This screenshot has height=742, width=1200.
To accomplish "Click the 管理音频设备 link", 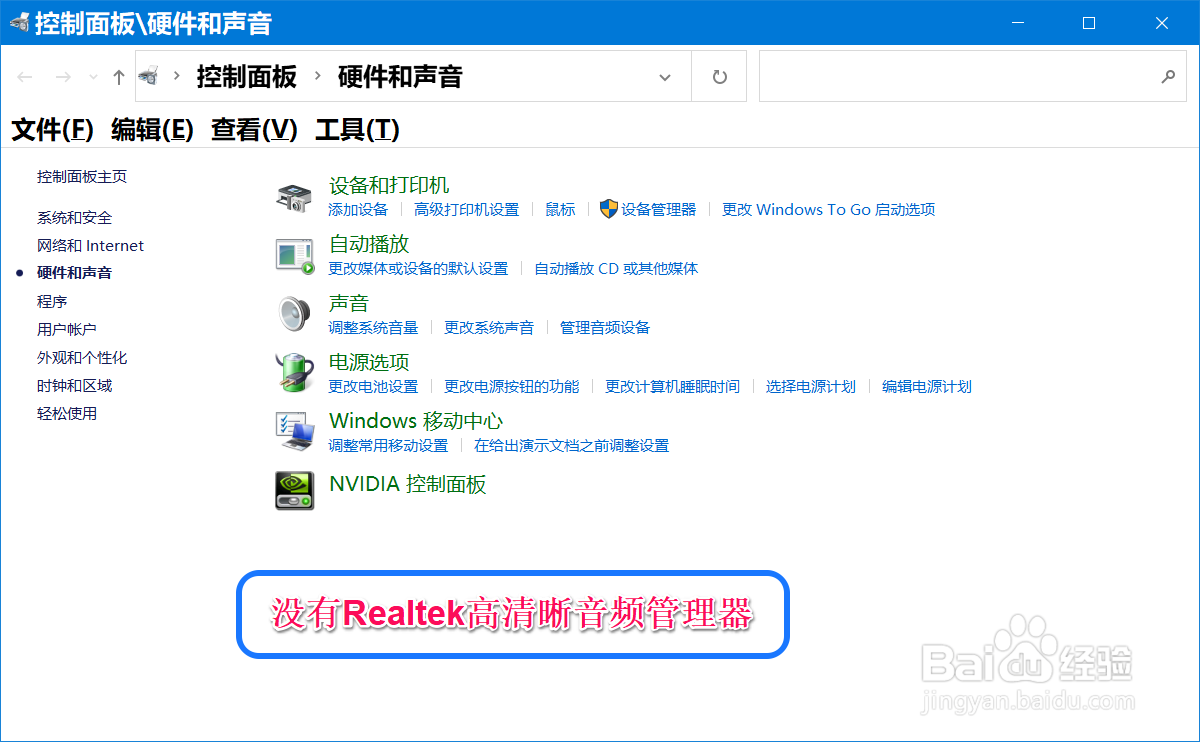I will pyautogui.click(x=605, y=328).
